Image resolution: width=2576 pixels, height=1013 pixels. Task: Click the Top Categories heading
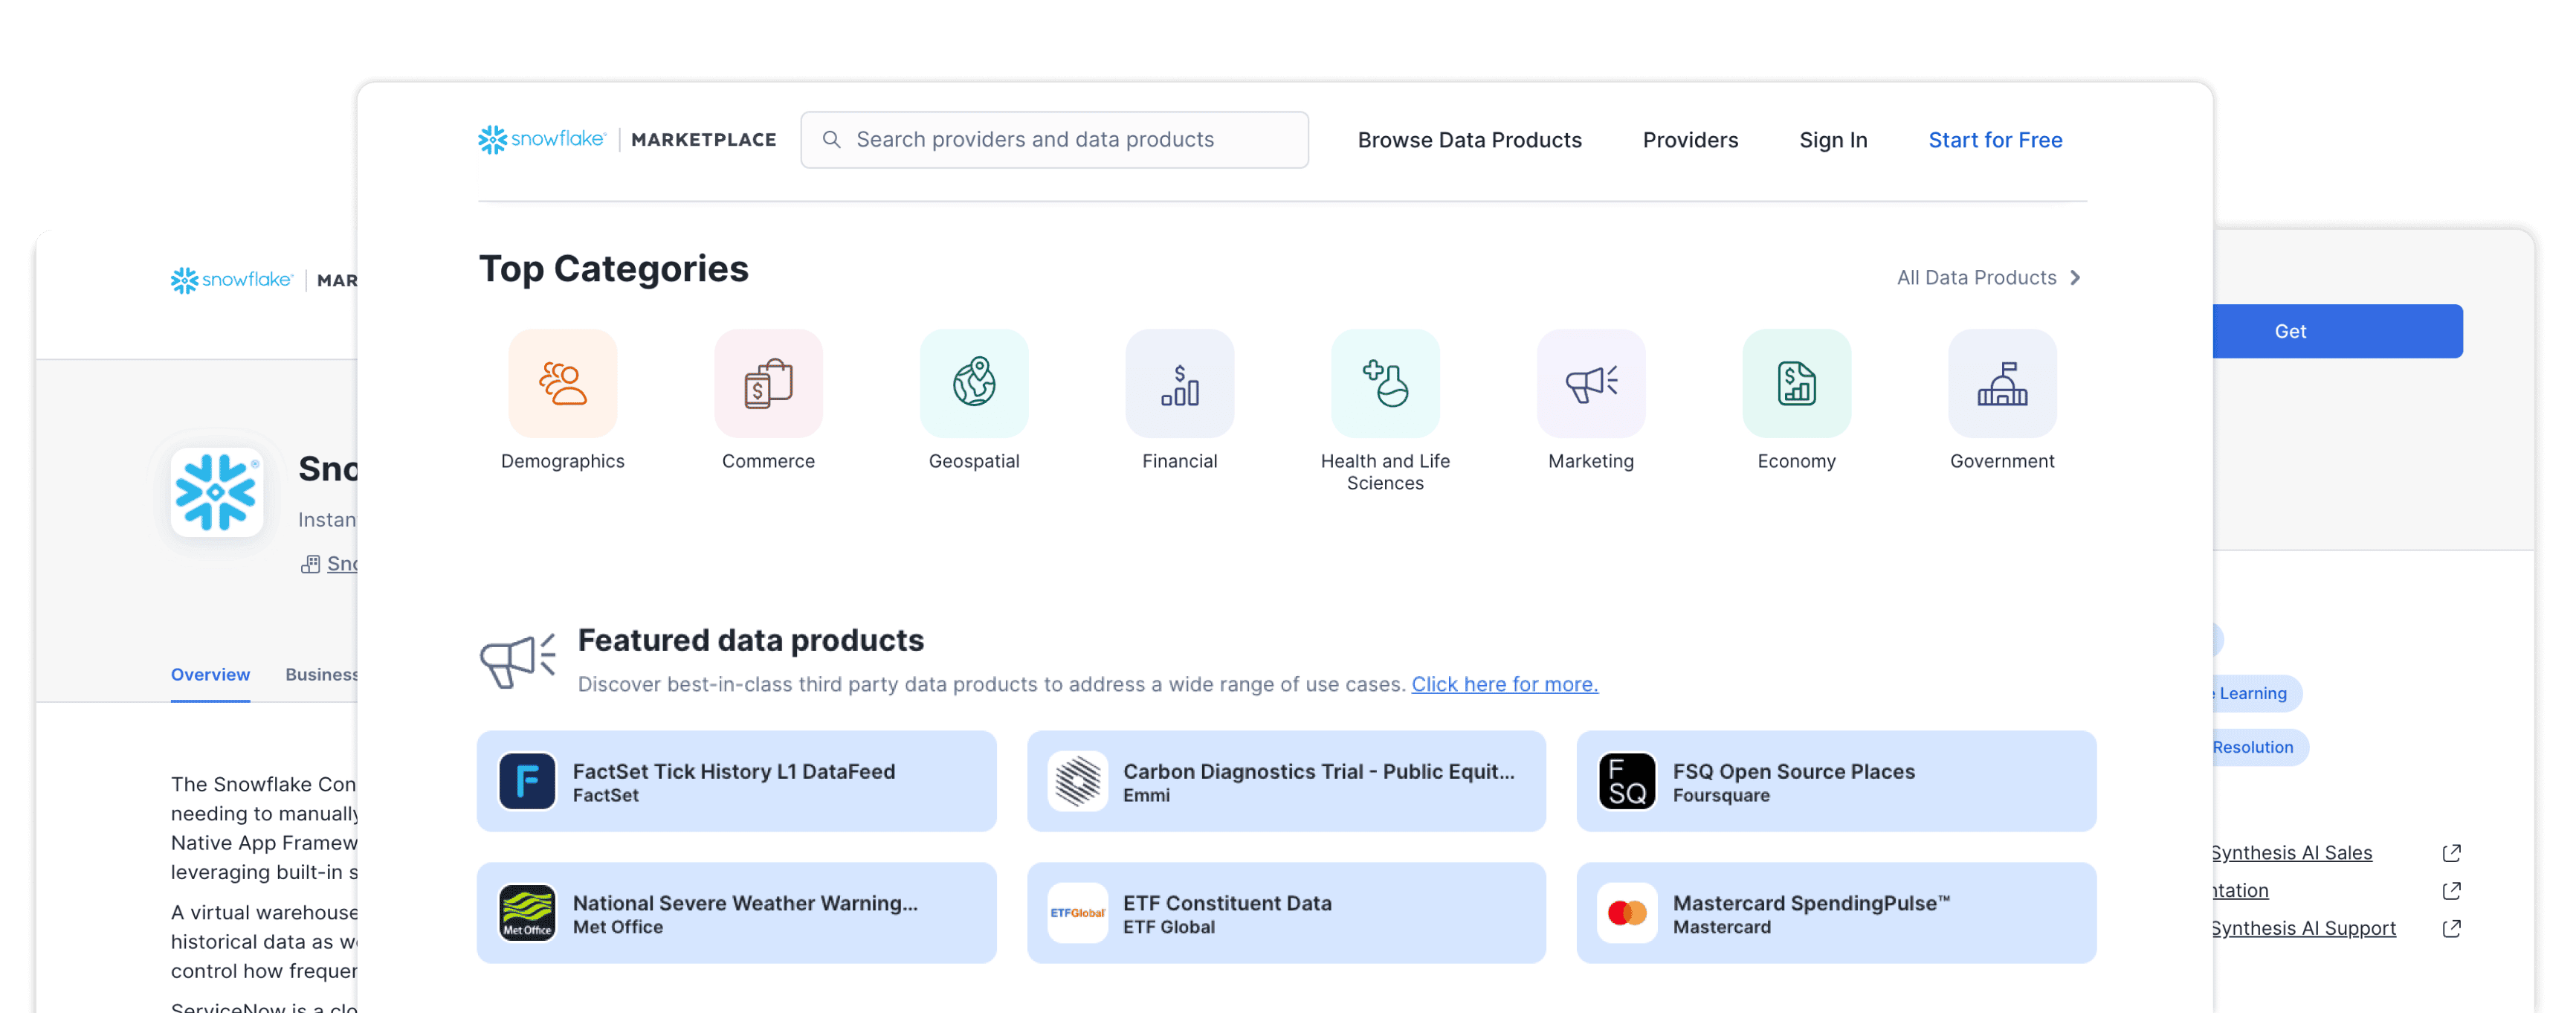coord(613,268)
